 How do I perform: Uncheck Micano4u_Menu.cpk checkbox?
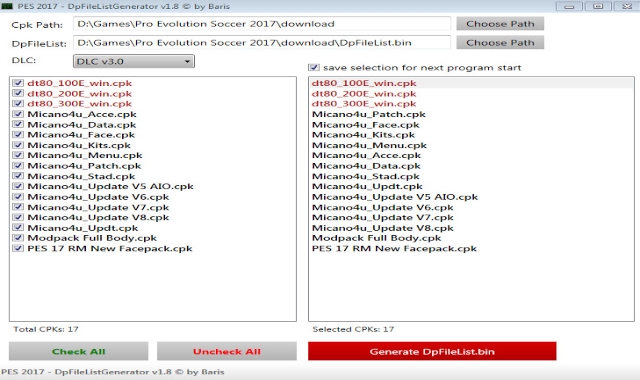tap(18, 155)
